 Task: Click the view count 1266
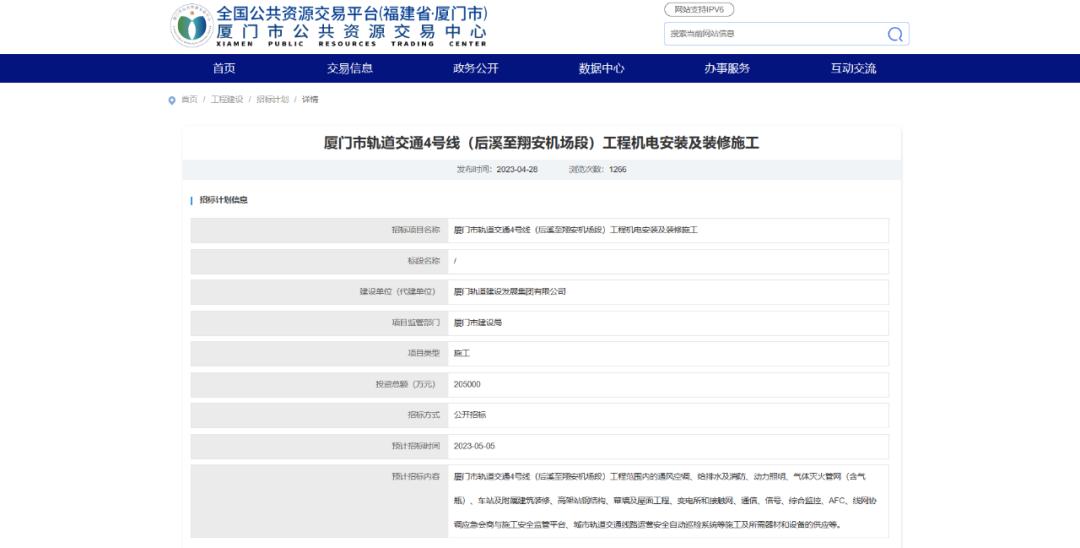(618, 169)
